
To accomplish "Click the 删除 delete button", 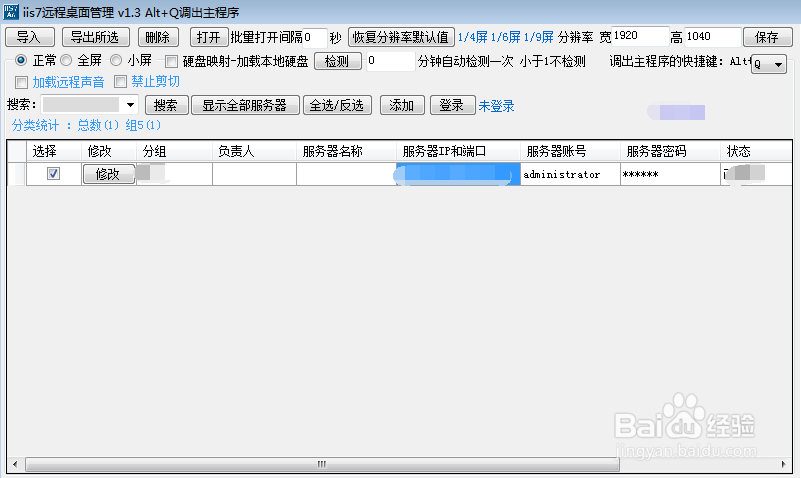I will coord(158,37).
